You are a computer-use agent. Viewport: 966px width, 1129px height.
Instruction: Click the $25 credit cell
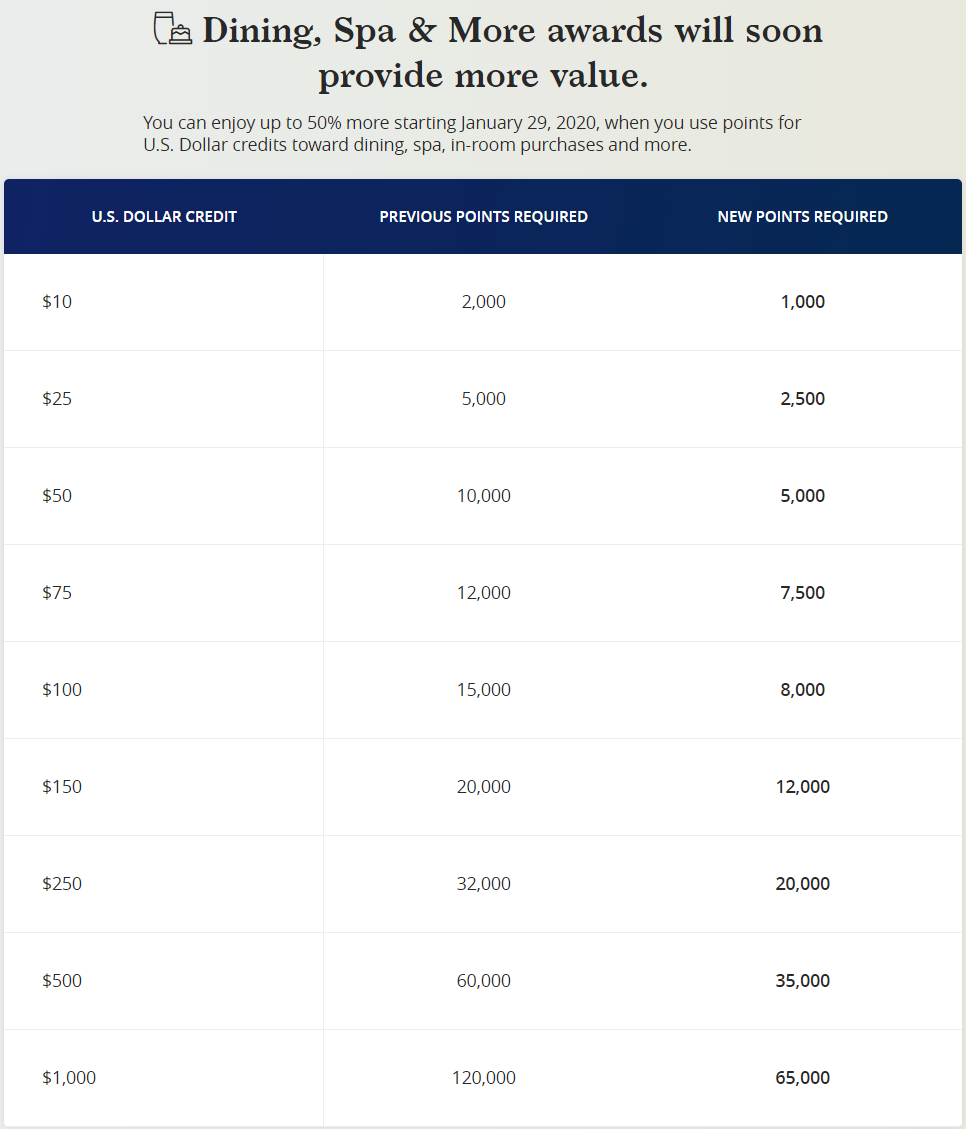click(57, 398)
